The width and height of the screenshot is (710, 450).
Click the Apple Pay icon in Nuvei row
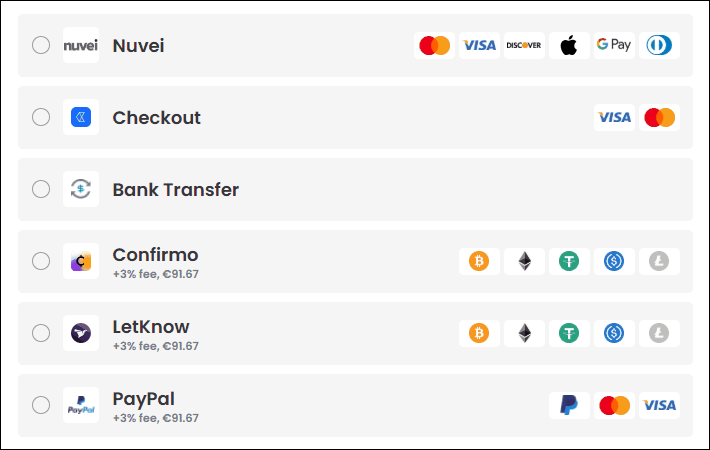pyautogui.click(x=569, y=45)
